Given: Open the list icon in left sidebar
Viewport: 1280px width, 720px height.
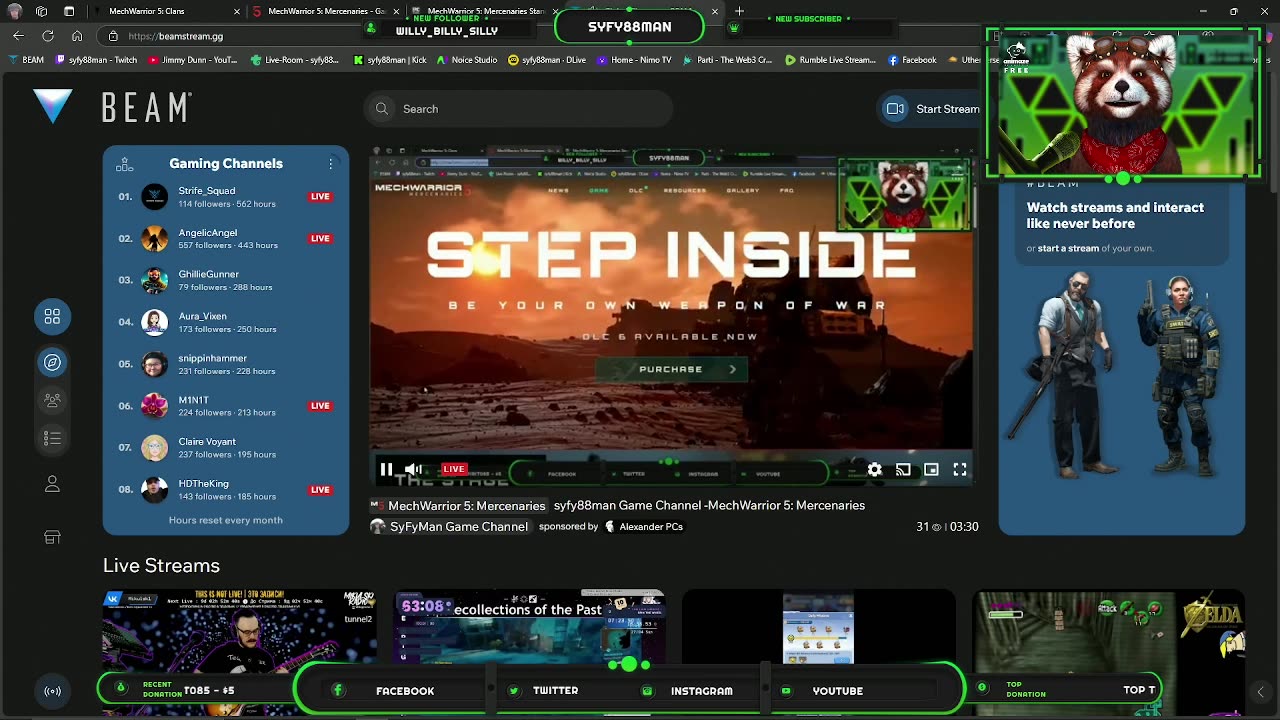Looking at the screenshot, I should coord(52,438).
